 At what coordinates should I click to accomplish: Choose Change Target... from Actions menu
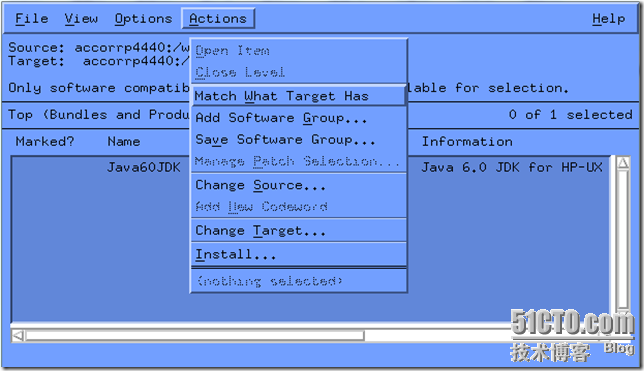[x=299, y=231]
